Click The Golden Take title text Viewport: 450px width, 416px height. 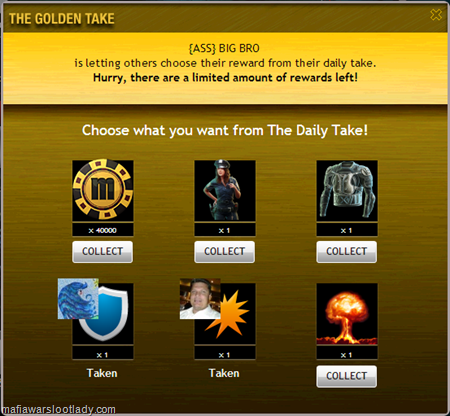62,19
